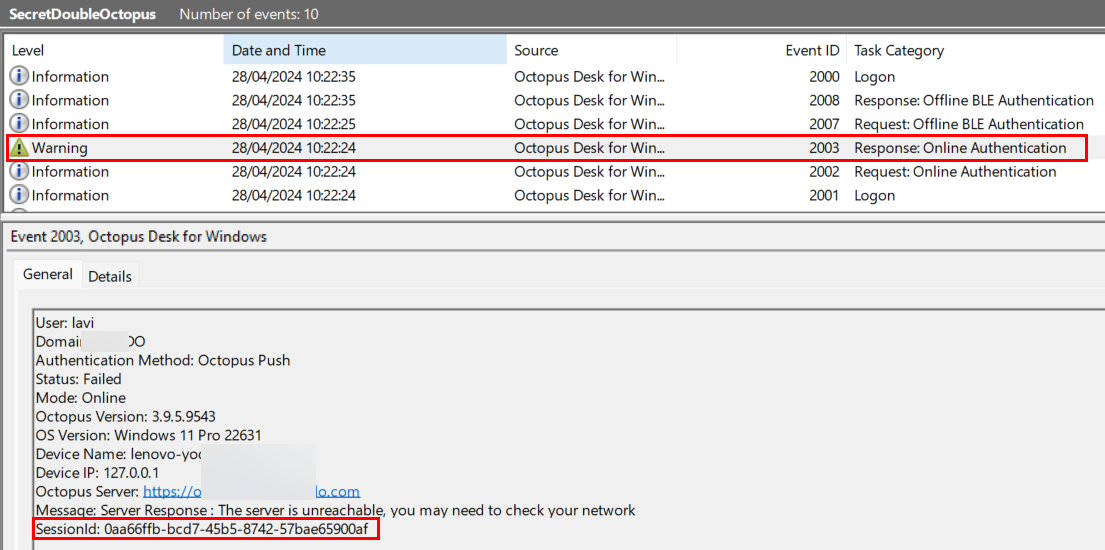Click information icon of event 2002 row
Image resolution: width=1105 pixels, height=550 pixels.
point(19,171)
